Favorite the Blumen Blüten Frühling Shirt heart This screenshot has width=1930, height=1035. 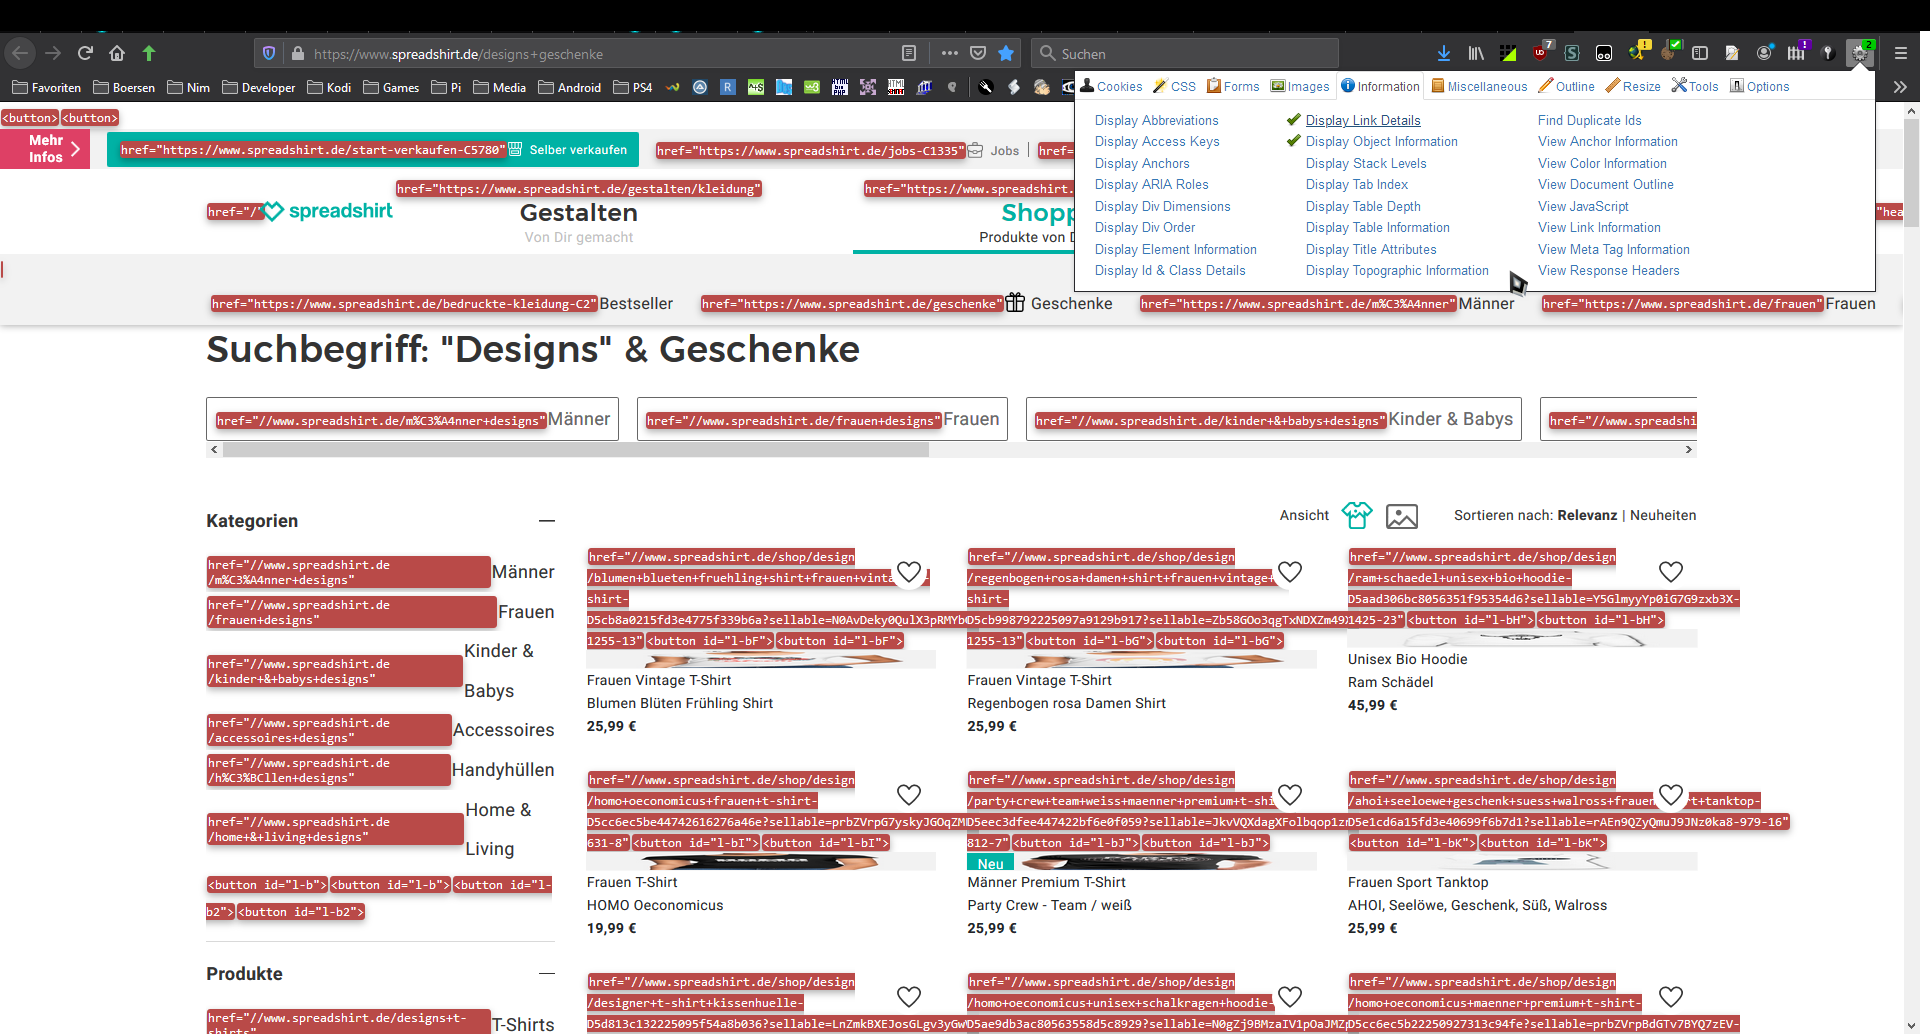click(x=908, y=572)
